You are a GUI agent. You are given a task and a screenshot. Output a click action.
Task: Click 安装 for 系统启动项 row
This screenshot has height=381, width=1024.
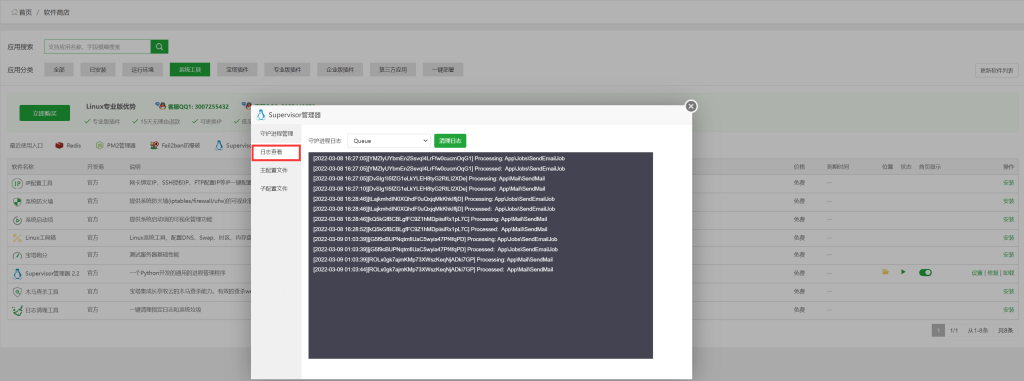coord(1008,219)
